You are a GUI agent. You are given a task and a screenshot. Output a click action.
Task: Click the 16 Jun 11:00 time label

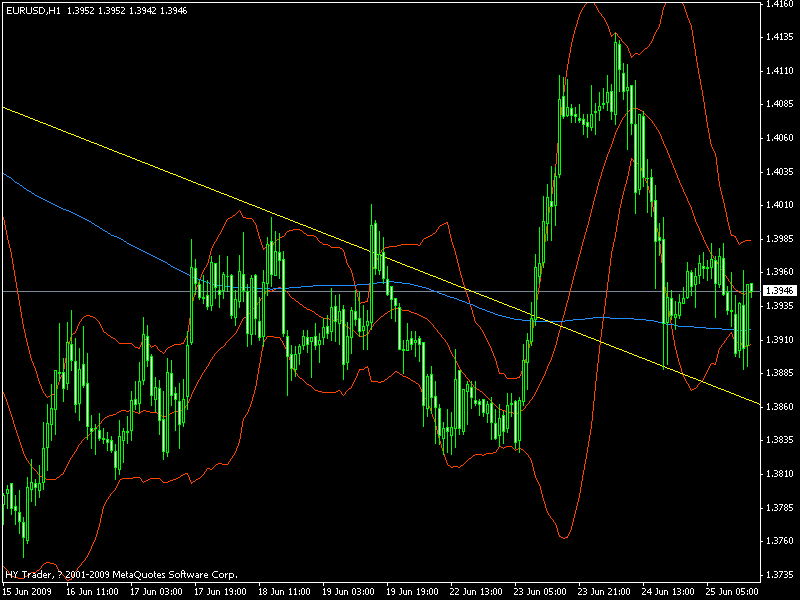coord(93,592)
